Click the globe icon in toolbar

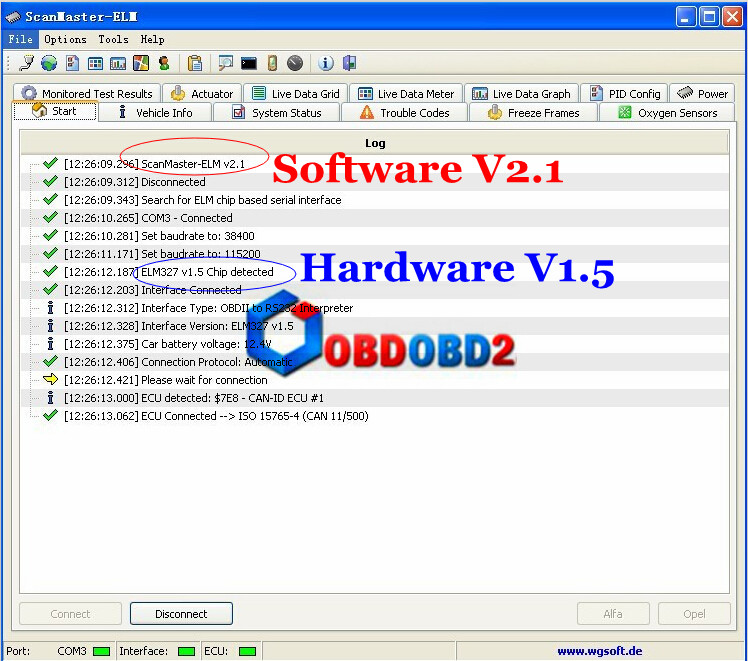click(49, 63)
